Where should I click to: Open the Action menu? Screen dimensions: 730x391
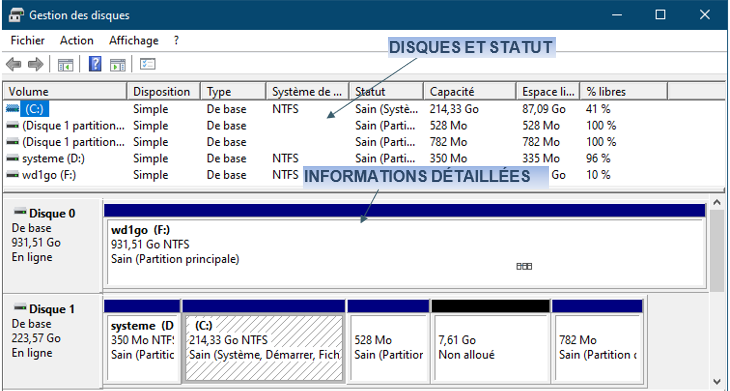coord(76,40)
